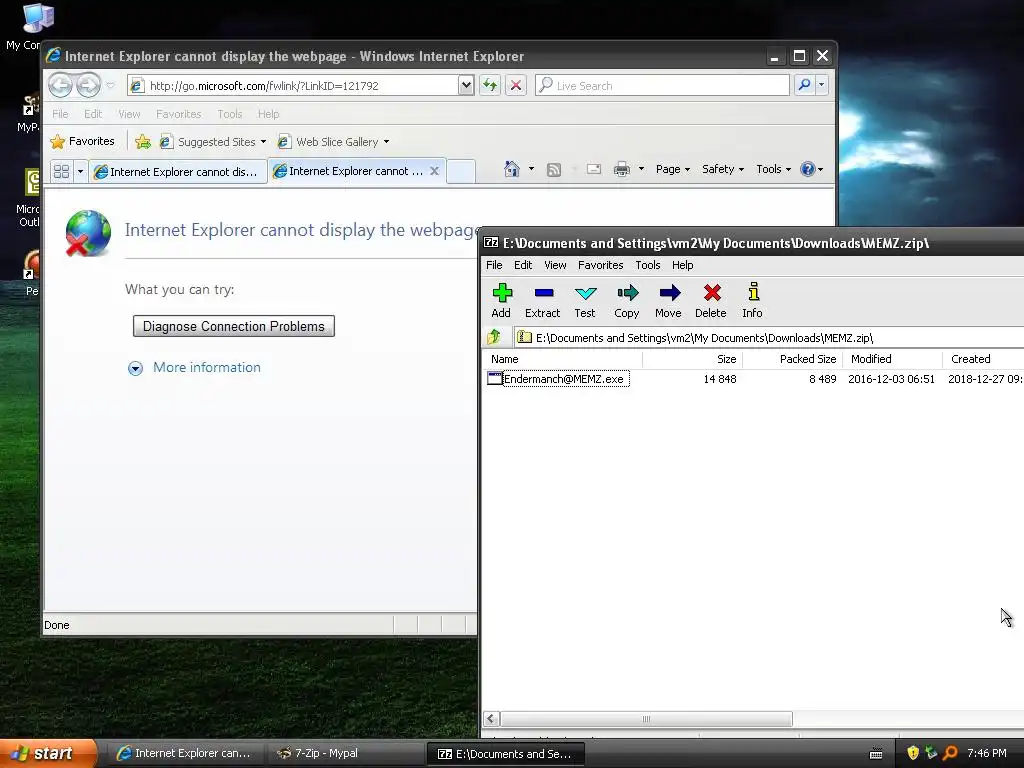This screenshot has width=1024, height=768.
Task: Open the 7-Zip File menu
Action: 494,265
